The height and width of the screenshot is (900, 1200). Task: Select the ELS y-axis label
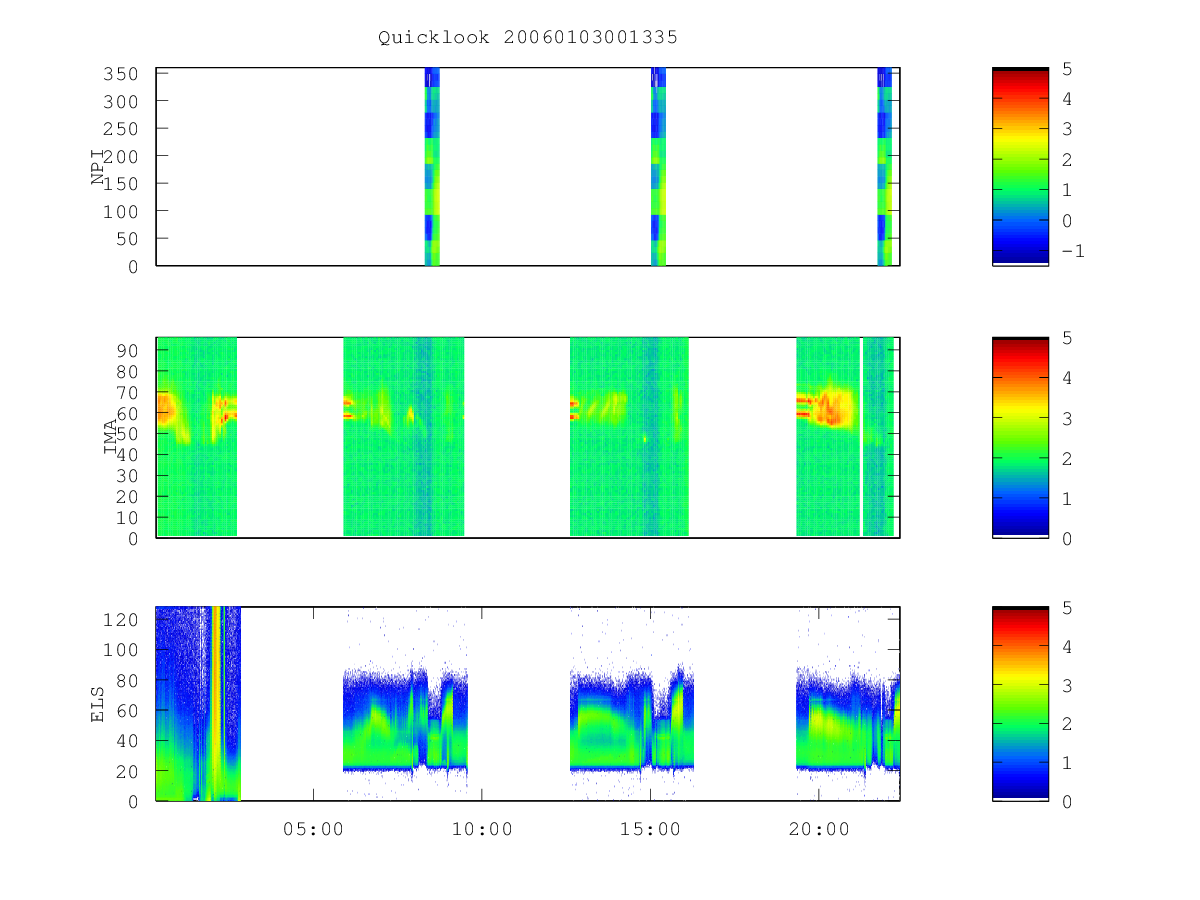tap(98, 704)
